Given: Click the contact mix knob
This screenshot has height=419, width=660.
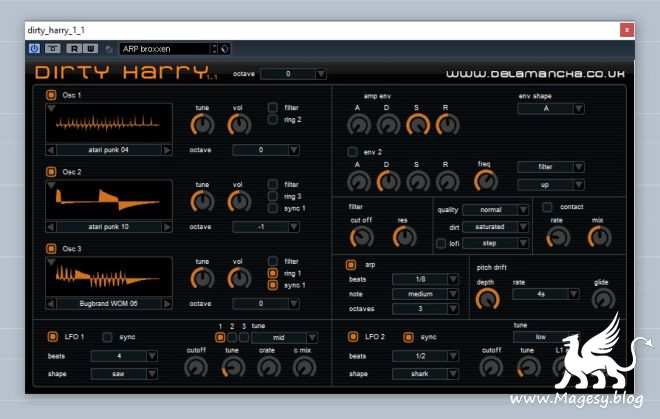Looking at the screenshot, I should click(x=599, y=238).
